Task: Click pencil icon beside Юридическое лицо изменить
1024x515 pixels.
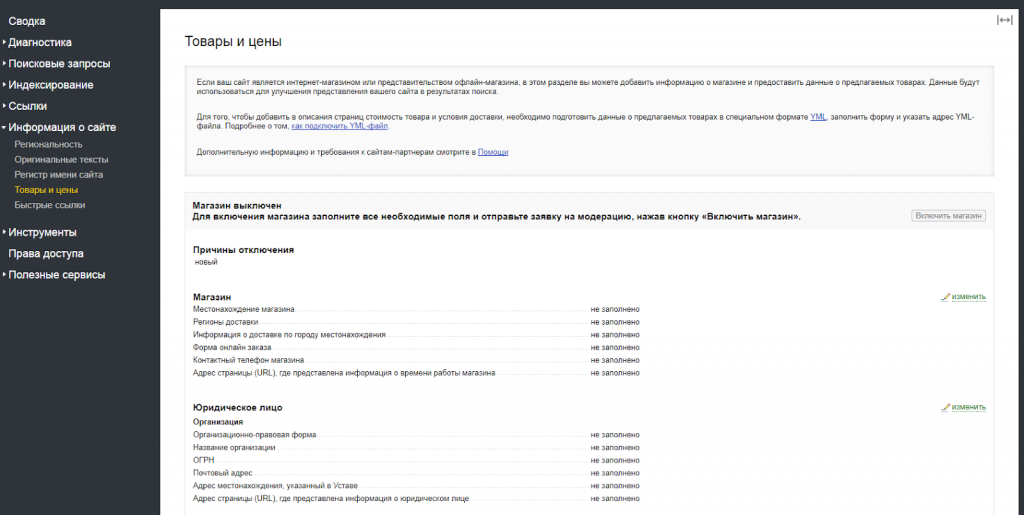Action: pyautogui.click(x=945, y=407)
